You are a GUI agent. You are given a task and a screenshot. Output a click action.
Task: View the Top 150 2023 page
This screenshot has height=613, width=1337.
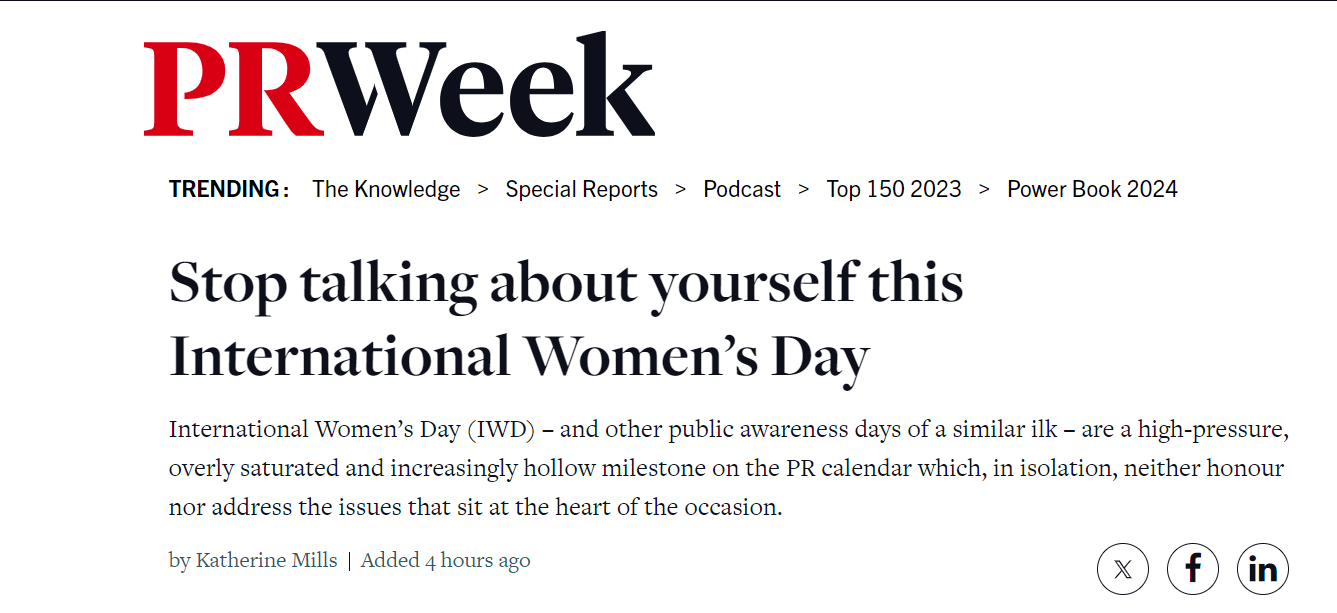(x=894, y=189)
